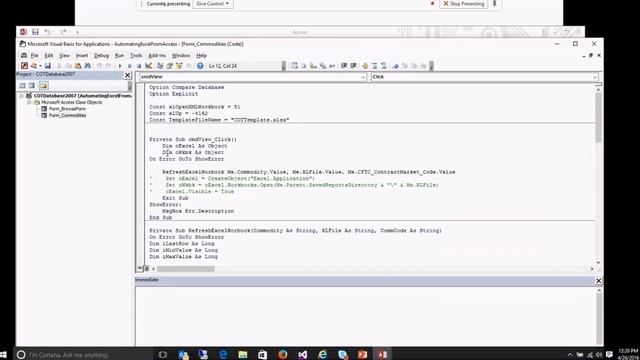
Task: Open the Windows Start menu
Action: [3, 354]
